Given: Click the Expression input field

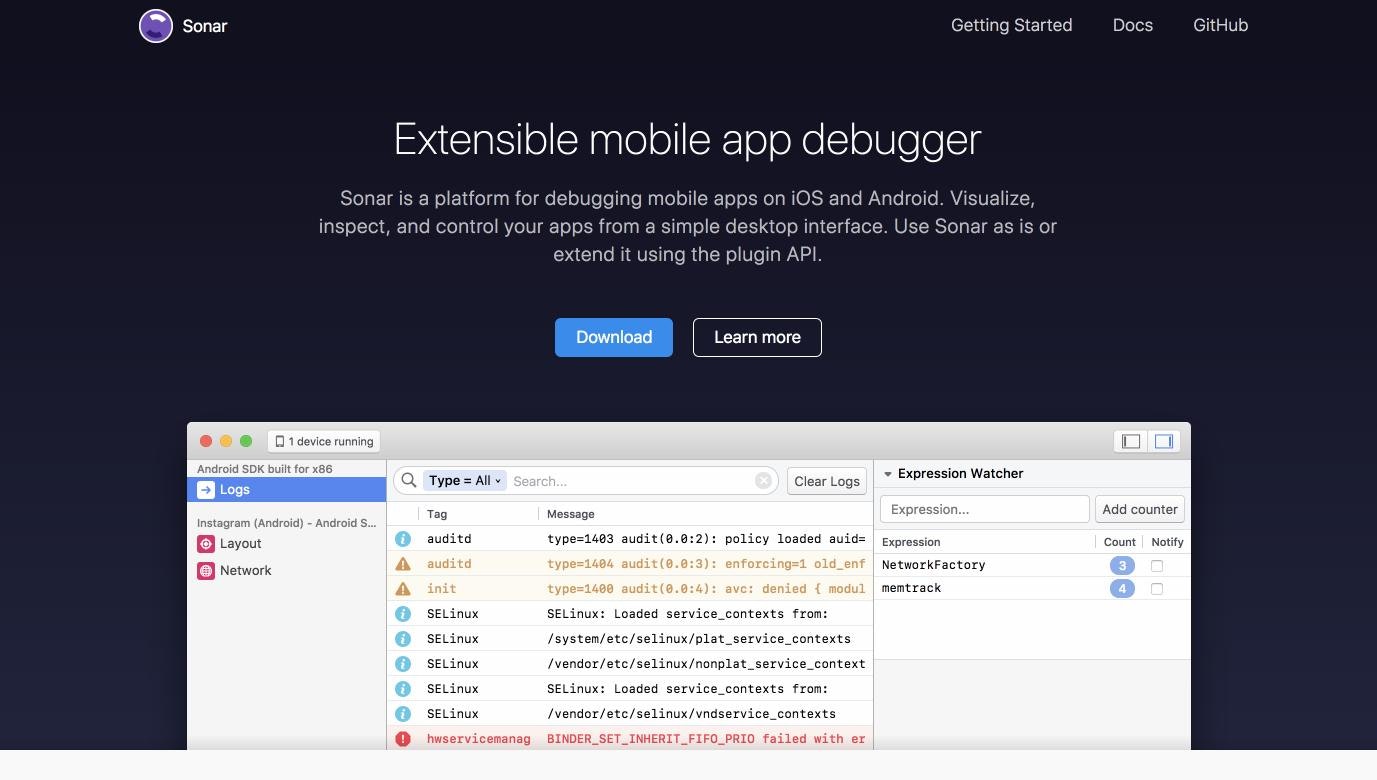Looking at the screenshot, I should [x=984, y=509].
